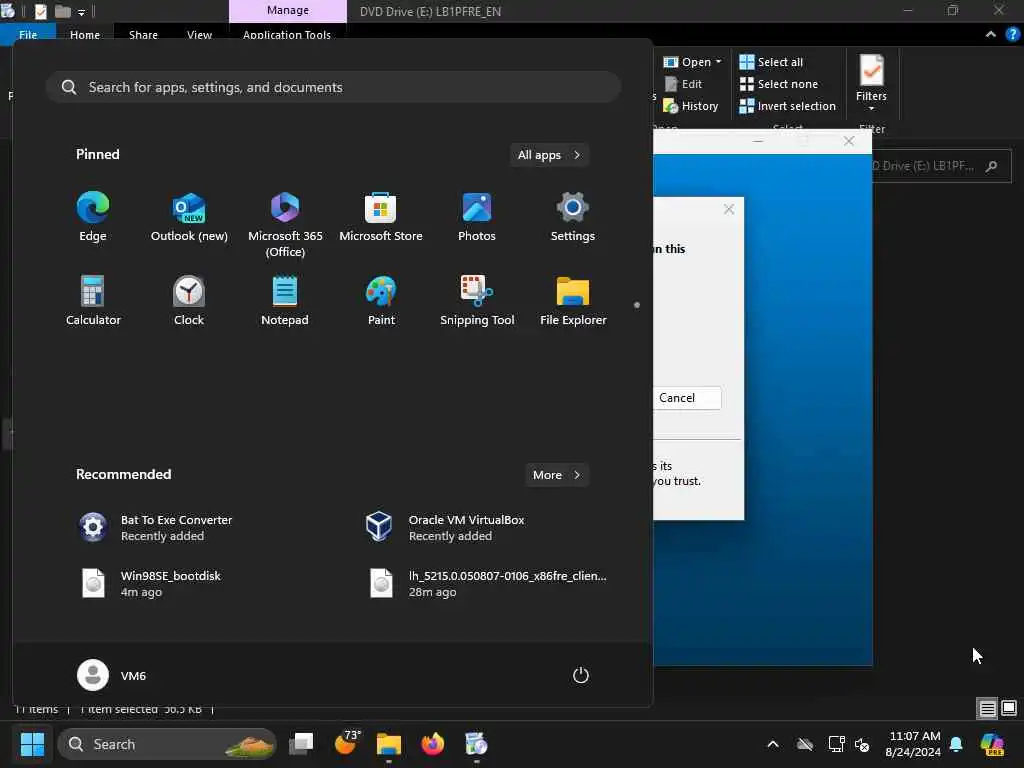Viewport: 1024px width, 768px height.
Task: Open Copilot preview on taskbar
Action: pyautogui.click(x=992, y=744)
